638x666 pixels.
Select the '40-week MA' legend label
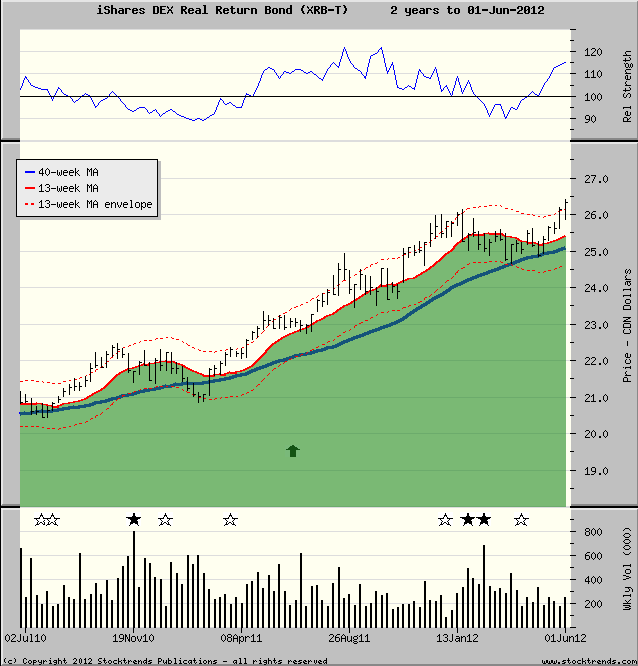(x=68, y=172)
